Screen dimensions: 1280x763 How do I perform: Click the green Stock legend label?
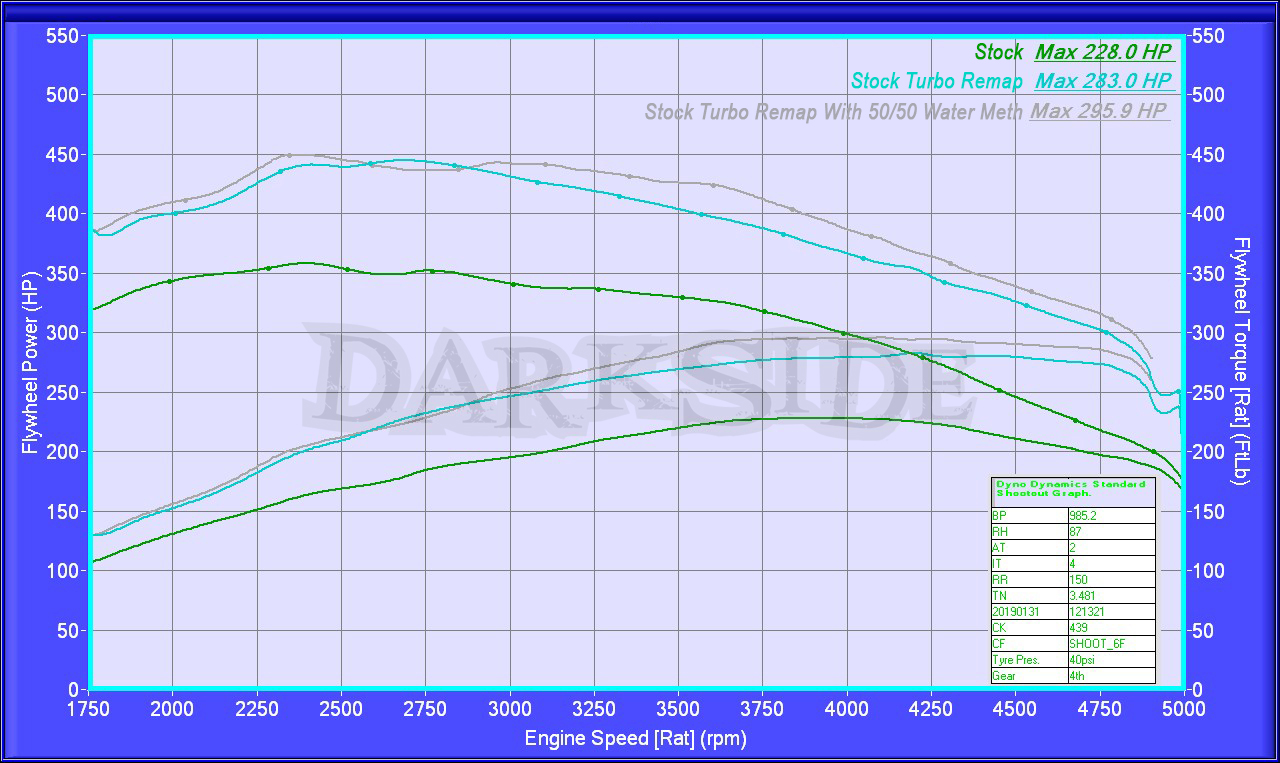coord(998,53)
